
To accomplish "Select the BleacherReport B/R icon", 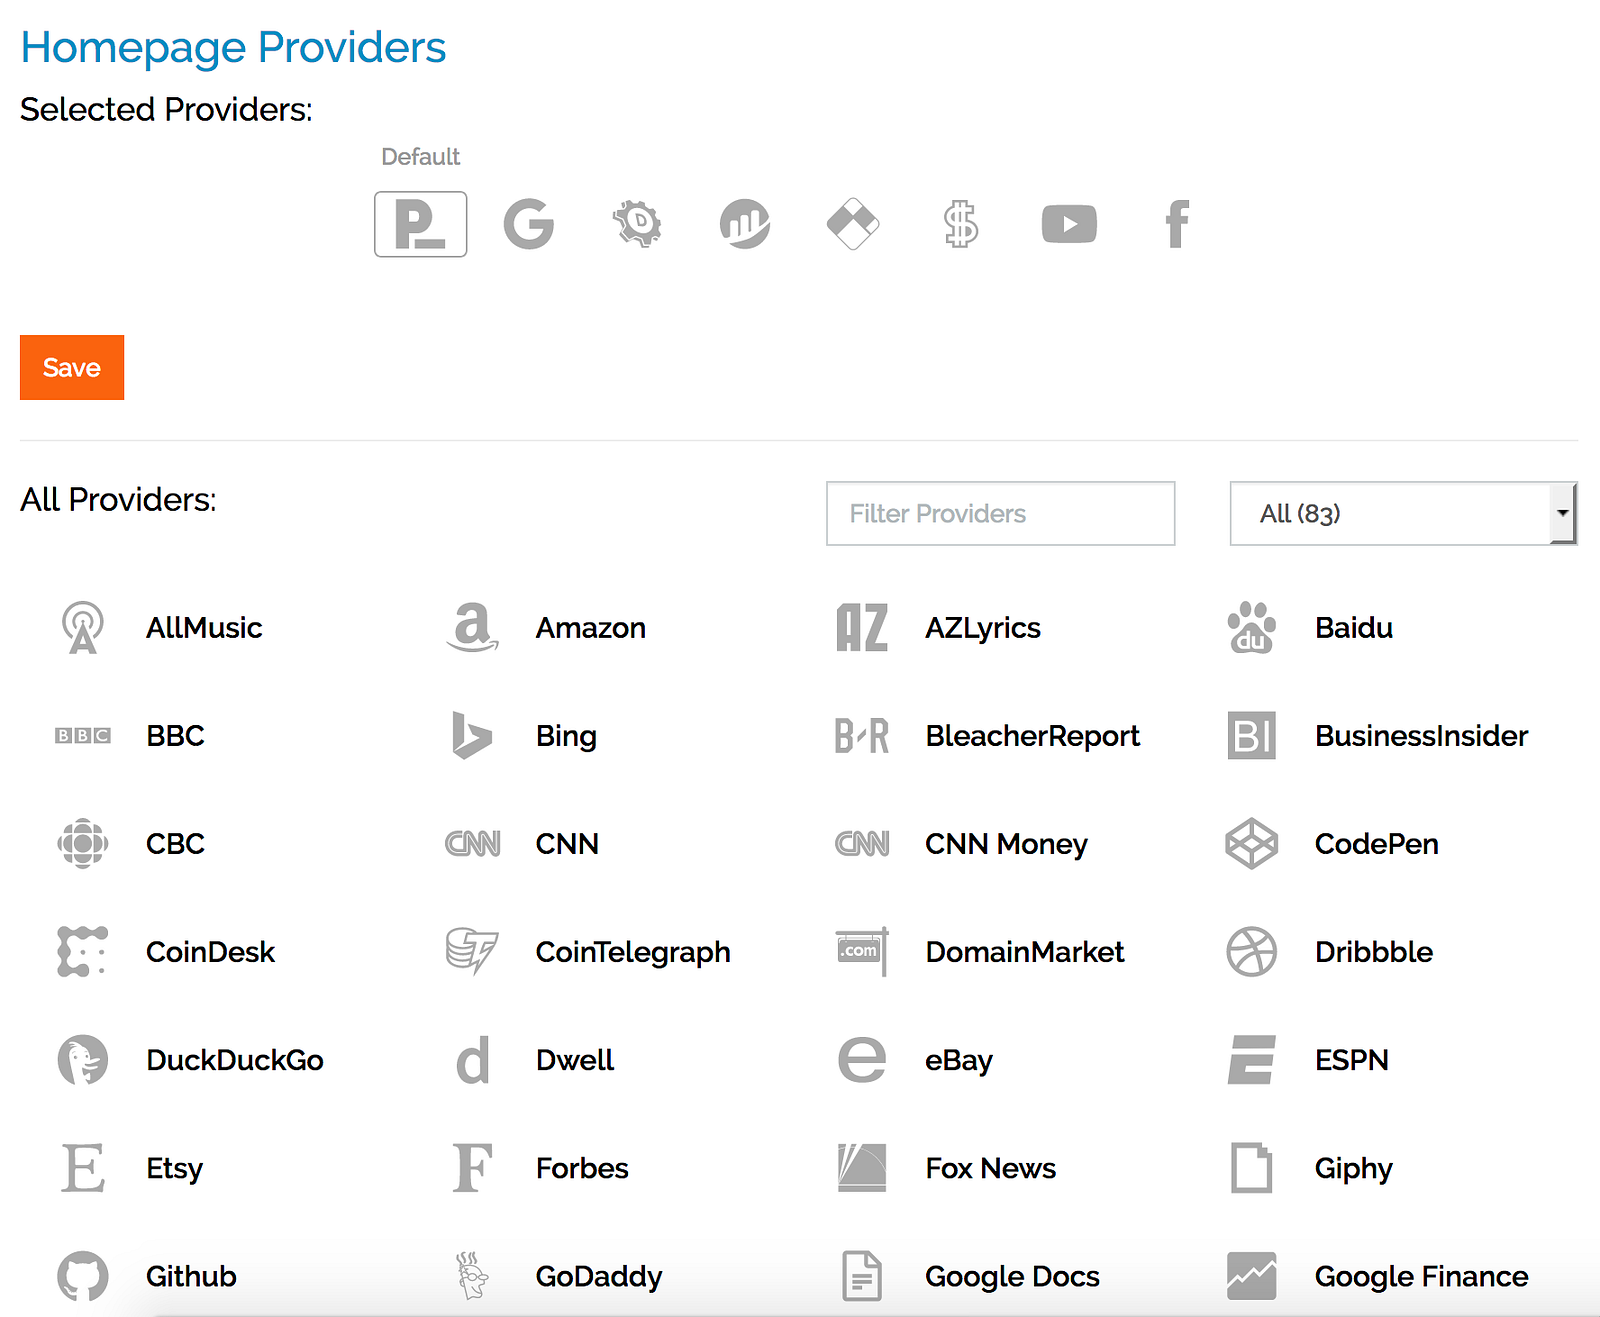I will tap(862, 735).
